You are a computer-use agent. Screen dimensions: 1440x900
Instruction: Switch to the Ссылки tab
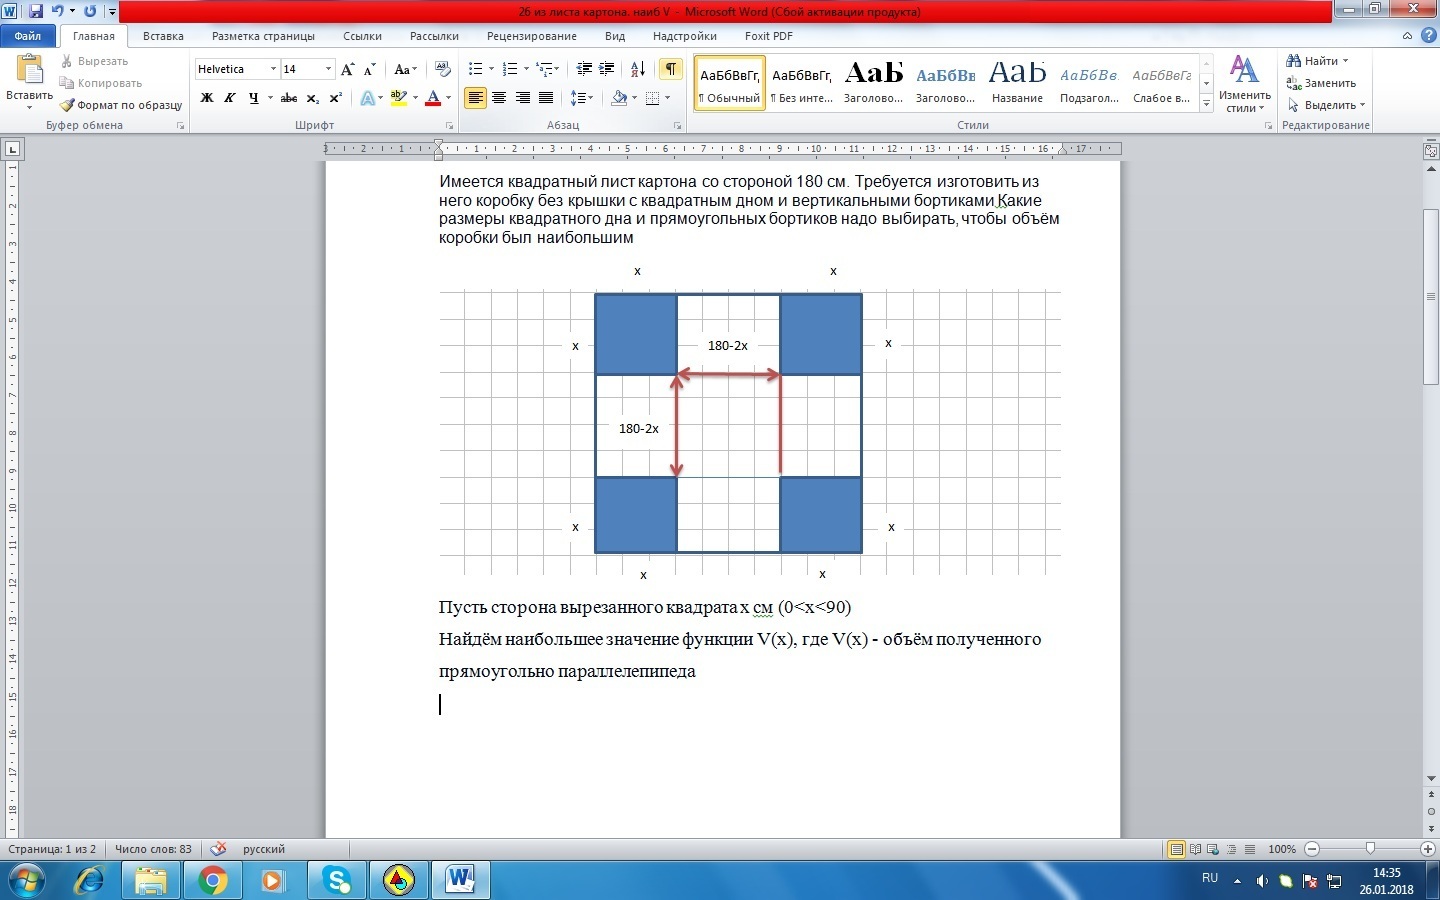point(362,36)
